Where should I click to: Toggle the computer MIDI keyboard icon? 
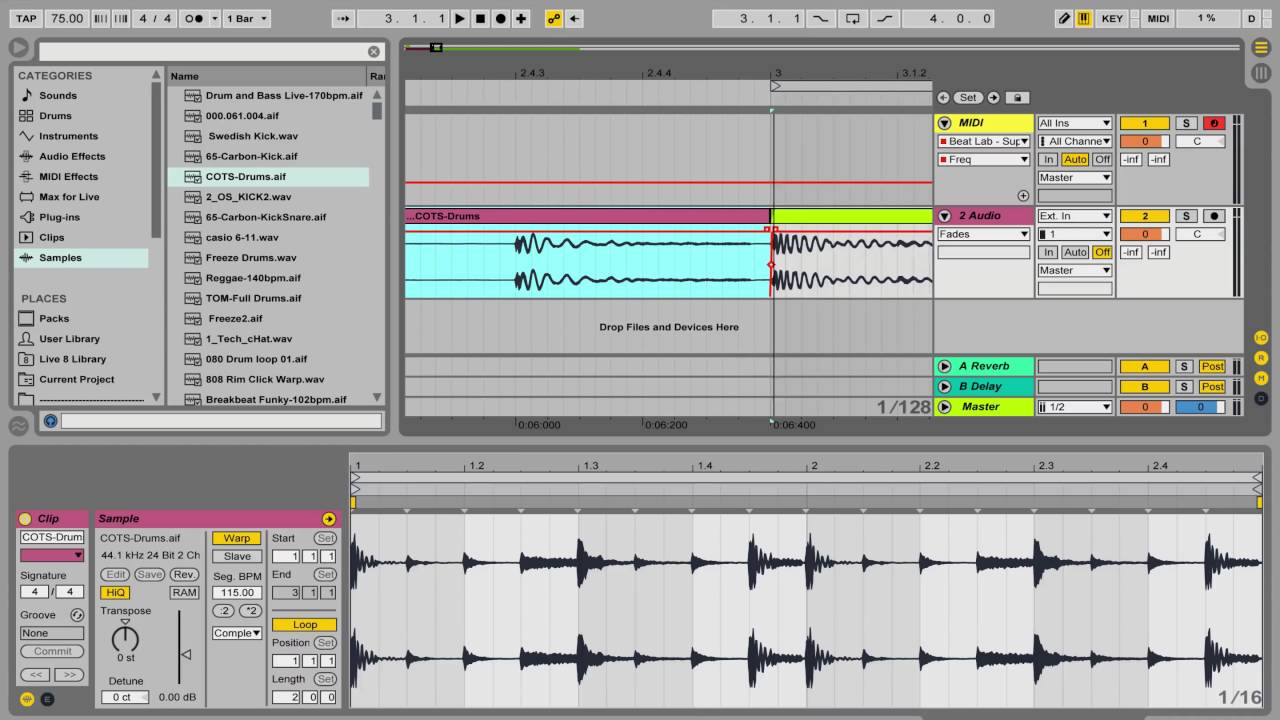tap(1084, 18)
